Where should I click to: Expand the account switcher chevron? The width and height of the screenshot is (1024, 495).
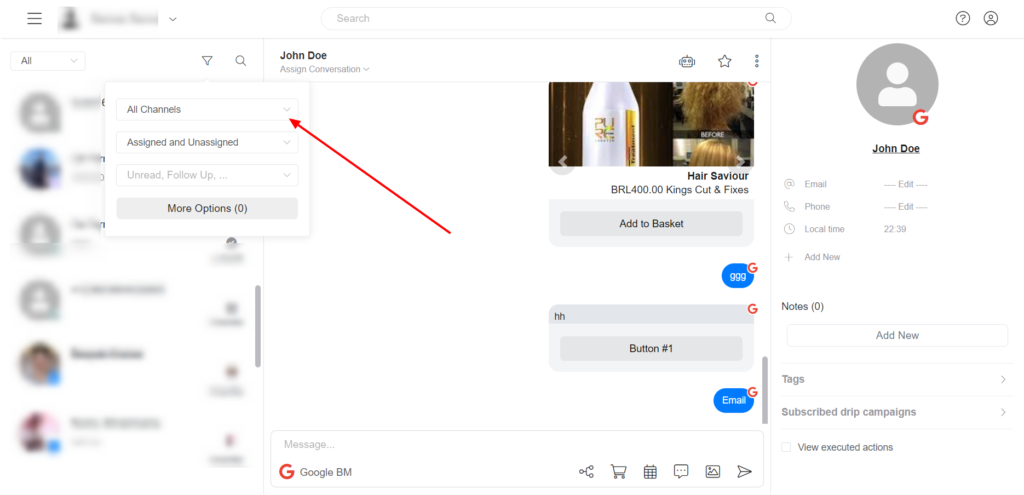pyautogui.click(x=172, y=19)
